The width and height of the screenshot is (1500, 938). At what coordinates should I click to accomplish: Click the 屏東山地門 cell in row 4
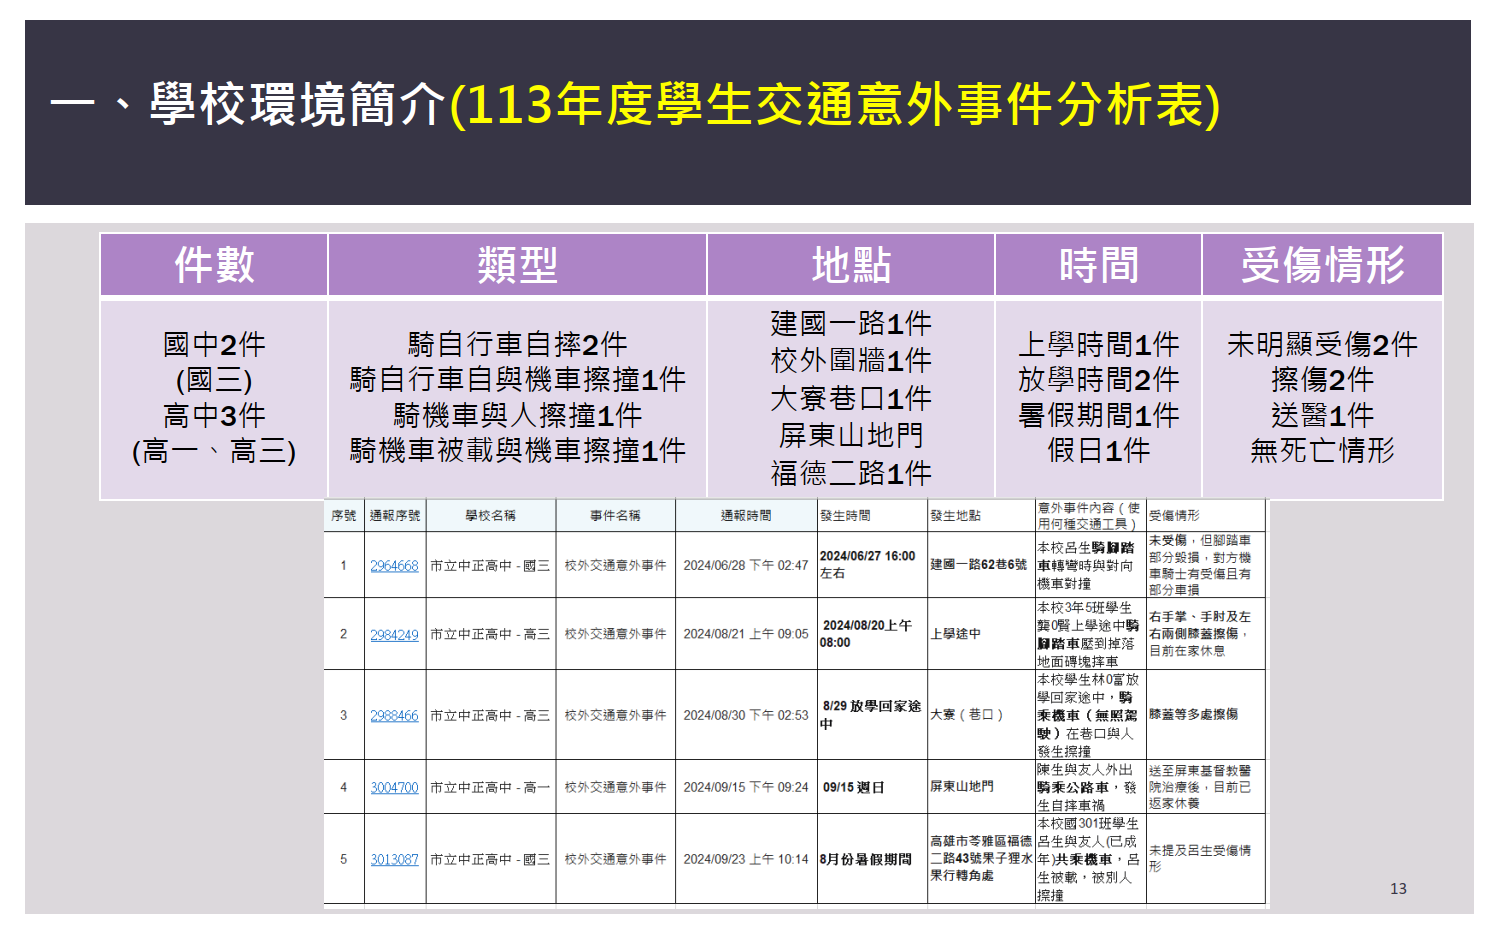[962, 787]
